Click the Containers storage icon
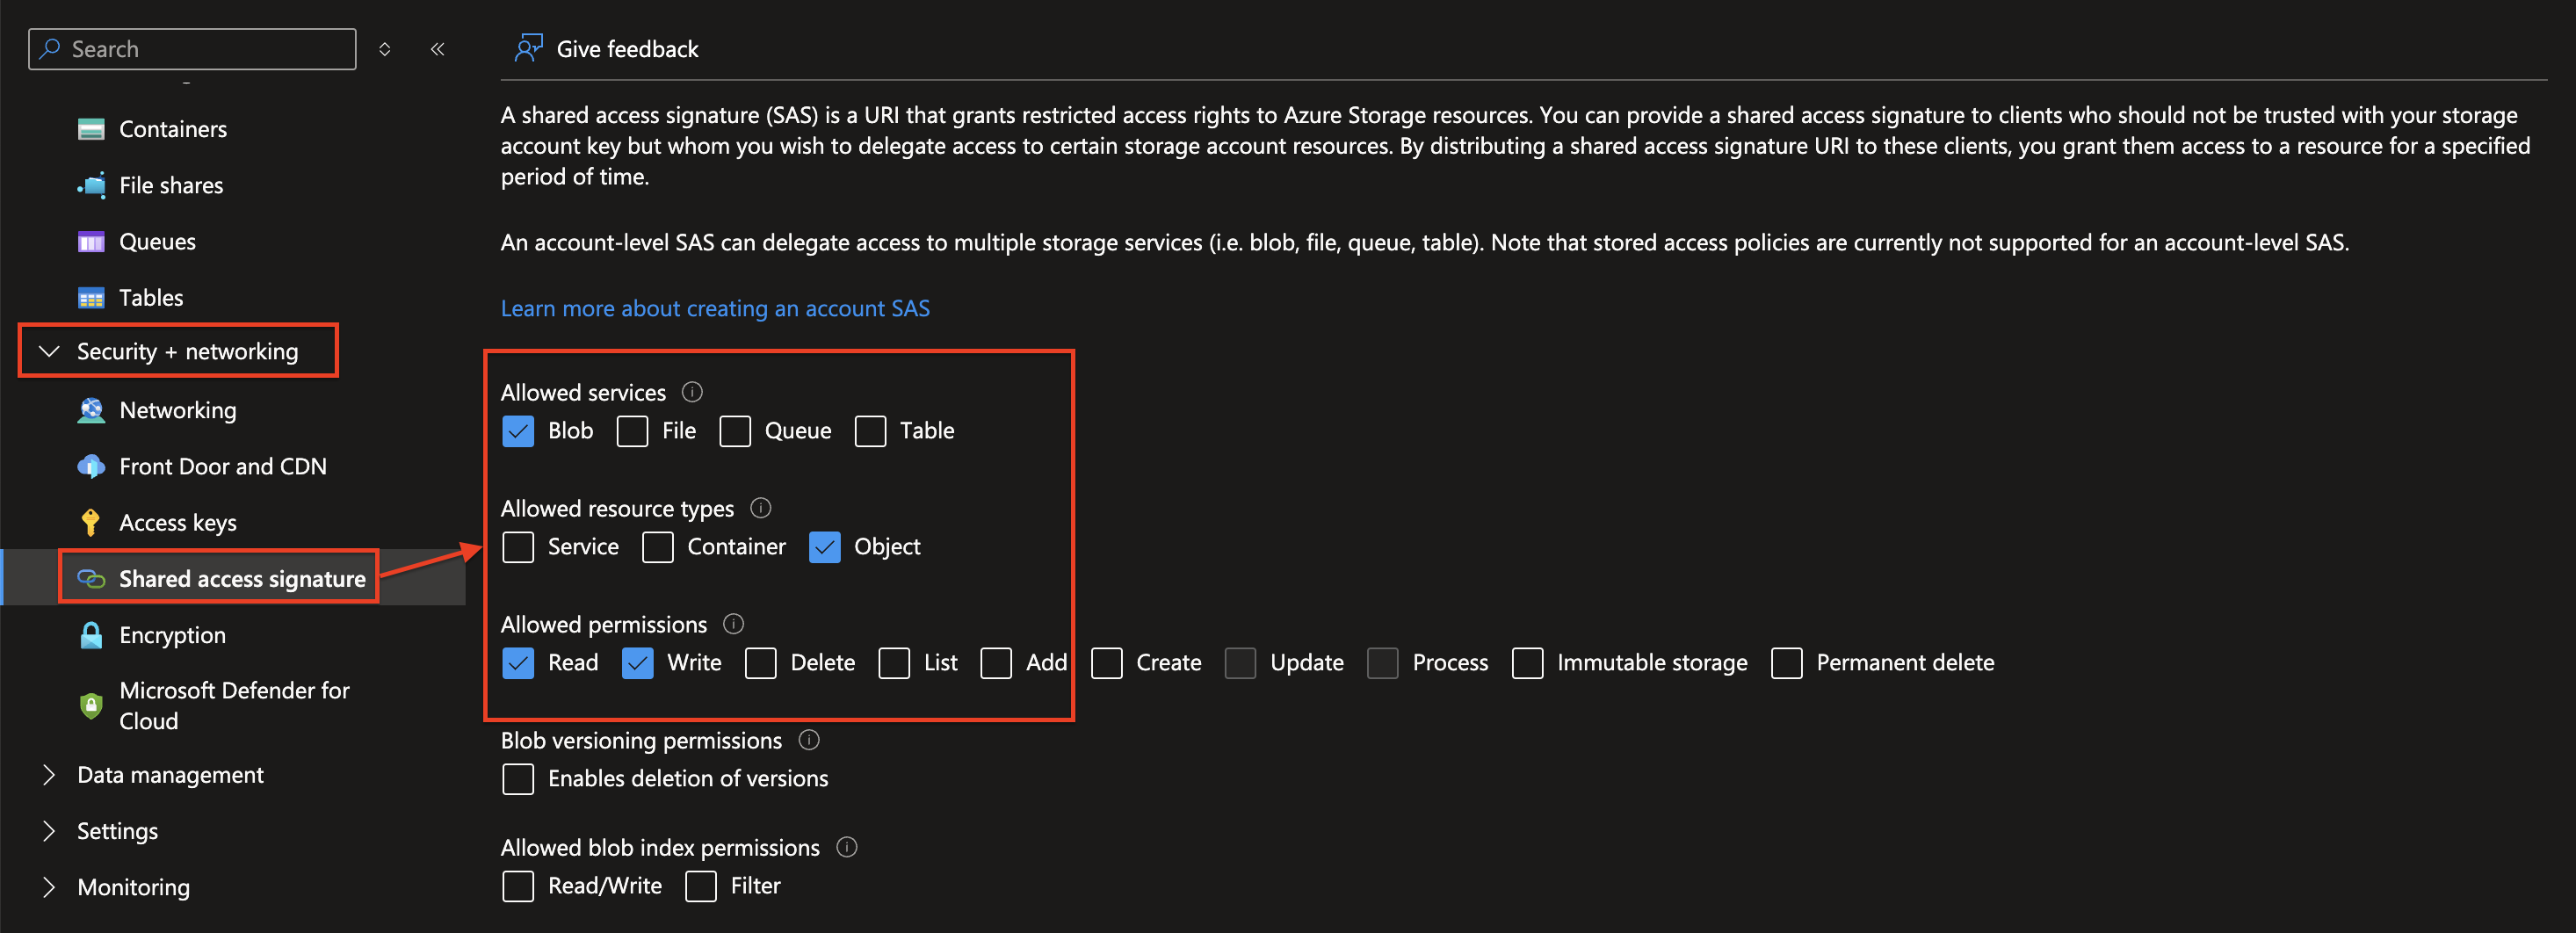The image size is (2576, 933). point(91,129)
